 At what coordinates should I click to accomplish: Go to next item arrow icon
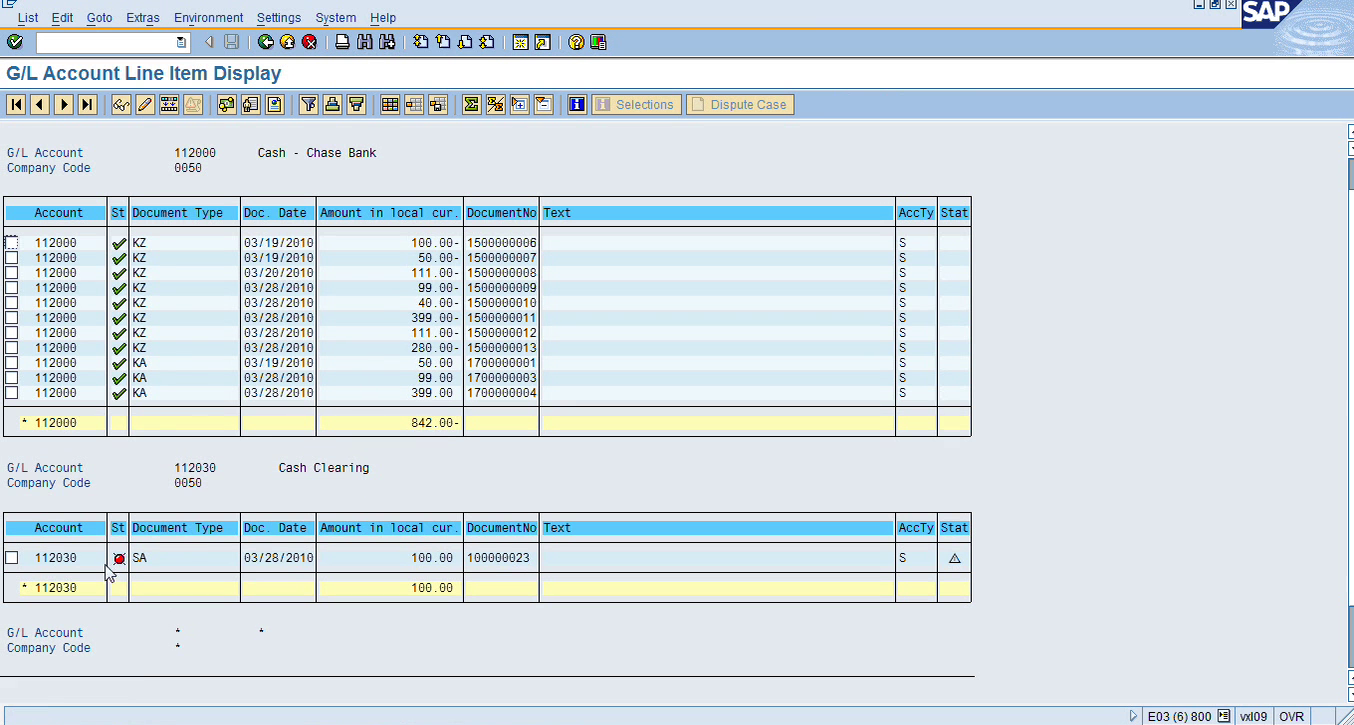pyautogui.click(x=64, y=104)
